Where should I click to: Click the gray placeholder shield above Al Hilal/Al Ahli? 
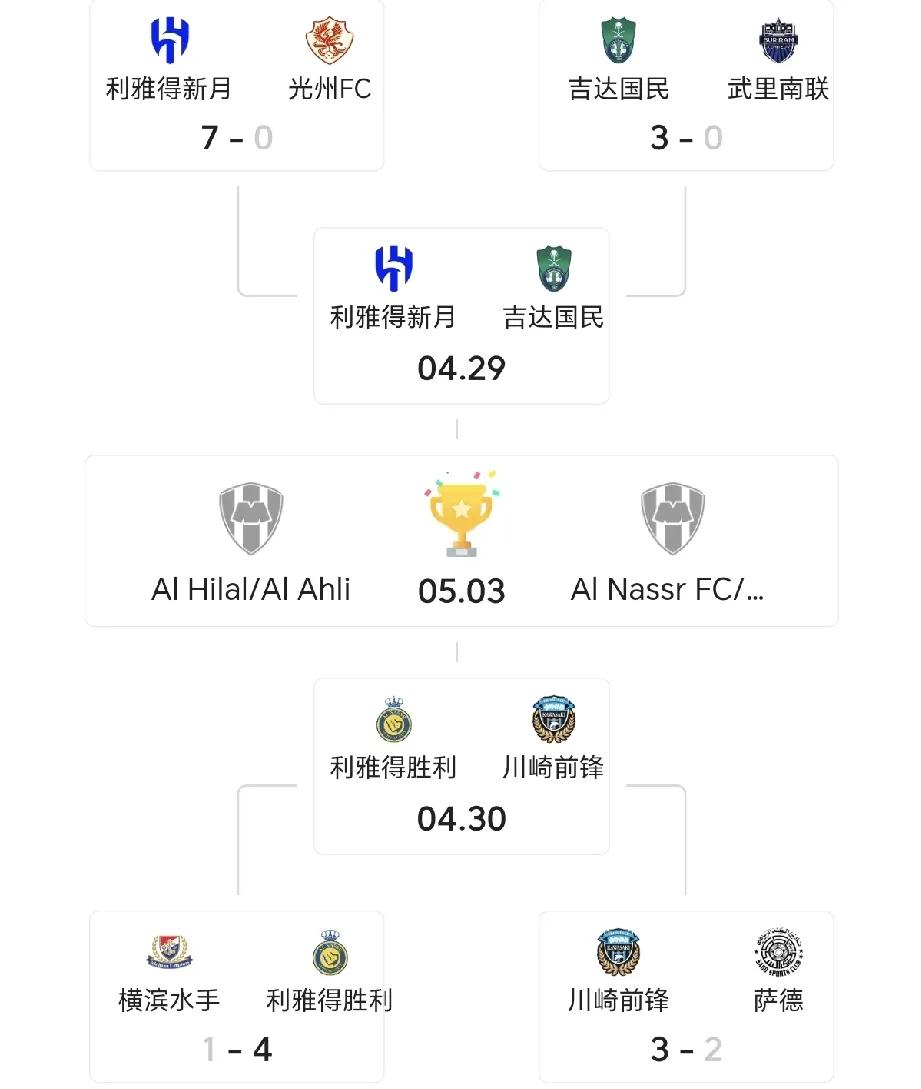[251, 519]
